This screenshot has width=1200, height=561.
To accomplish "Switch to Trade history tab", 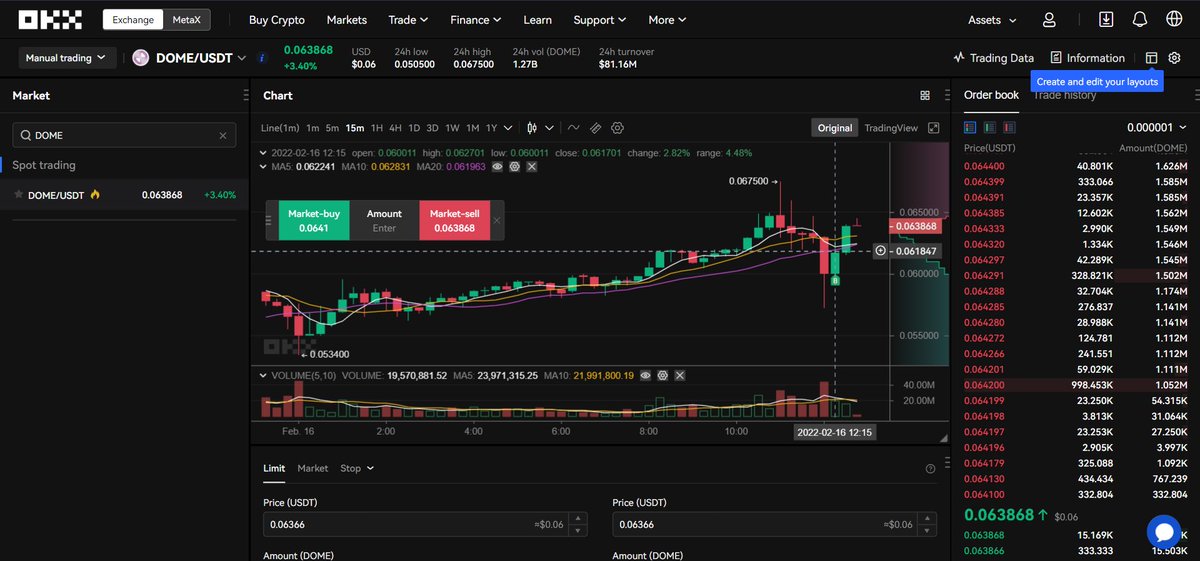I will pyautogui.click(x=1065, y=95).
